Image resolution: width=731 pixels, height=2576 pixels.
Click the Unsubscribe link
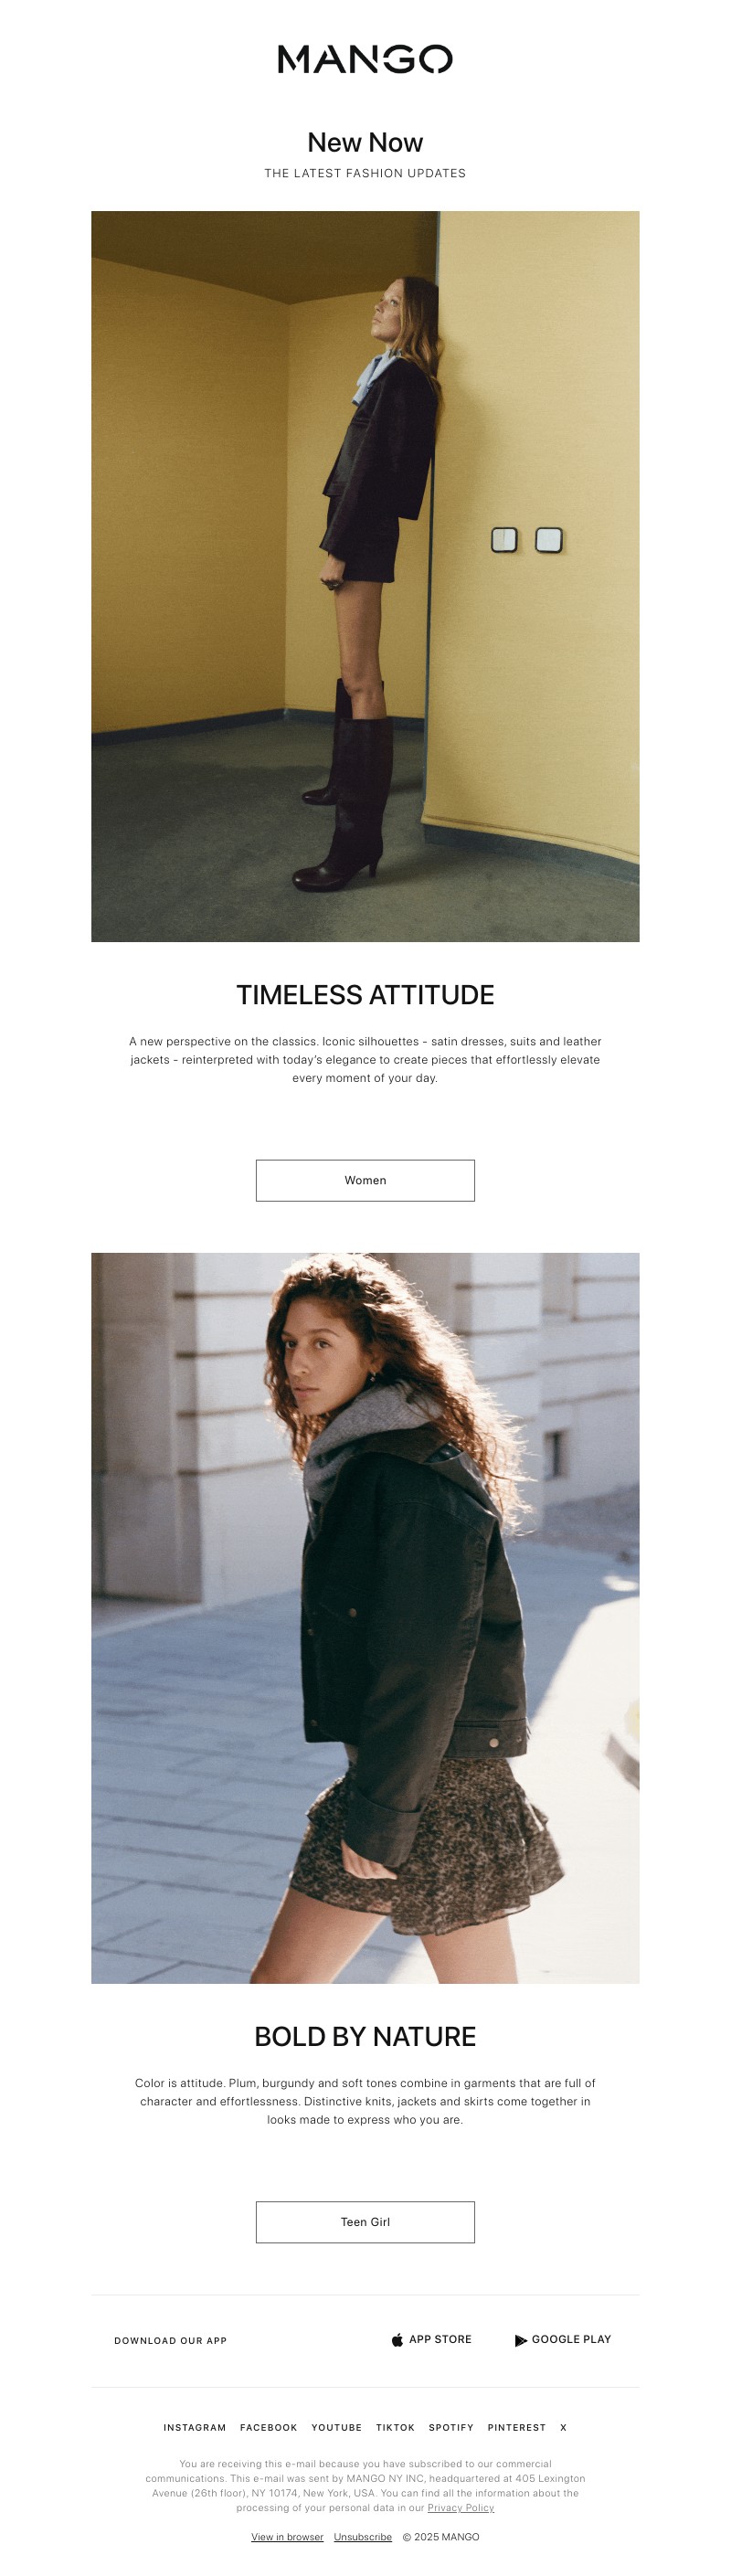363,2536
